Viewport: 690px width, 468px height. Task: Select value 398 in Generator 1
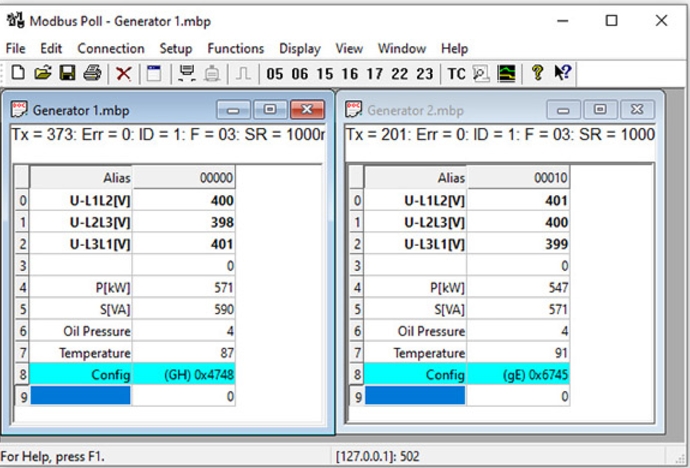pyautogui.click(x=184, y=222)
